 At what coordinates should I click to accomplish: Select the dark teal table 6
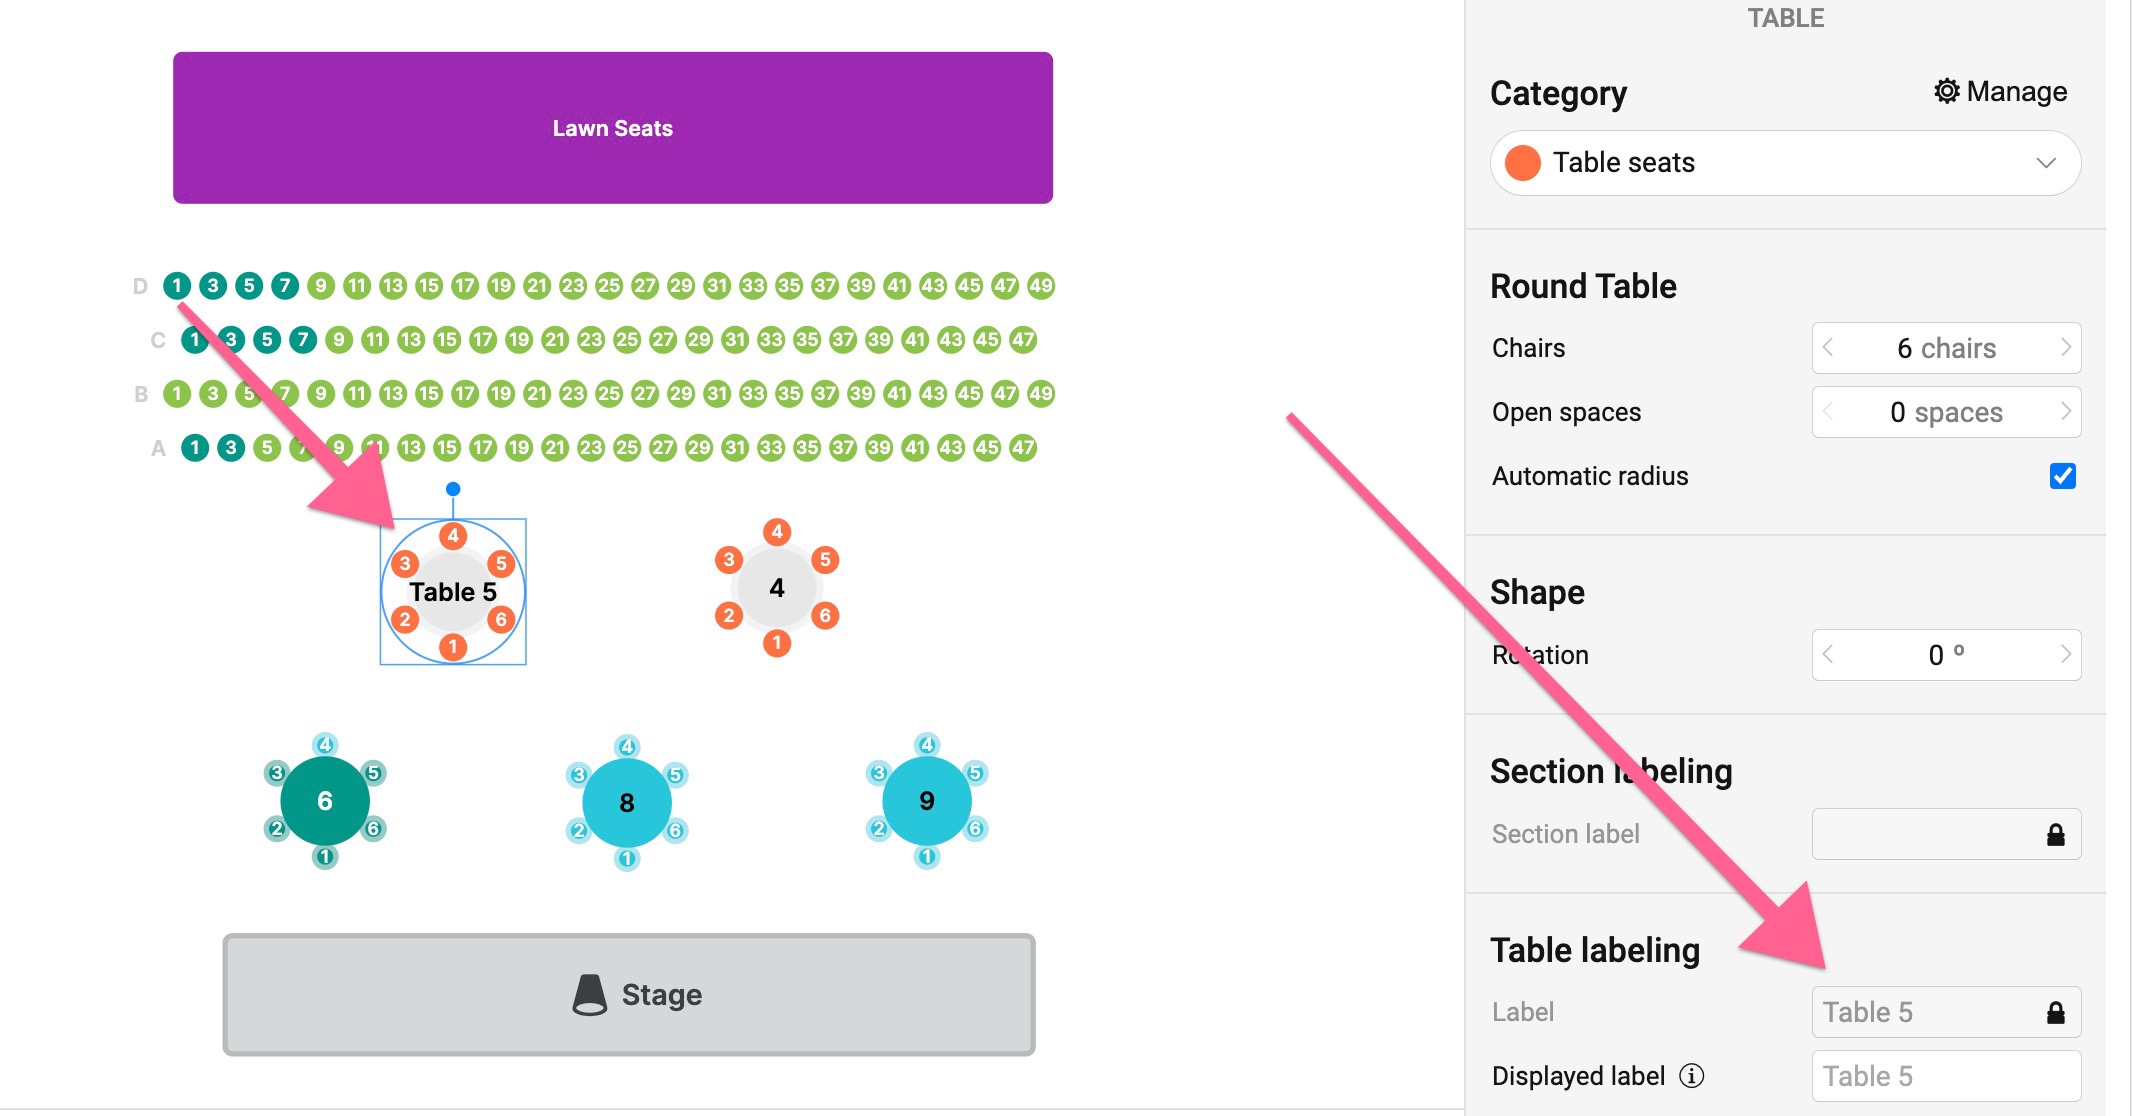[x=325, y=801]
